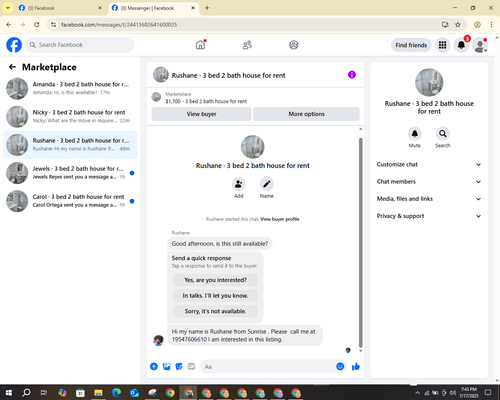
Task: Go to Facebook Home feed icon
Action: point(200,45)
